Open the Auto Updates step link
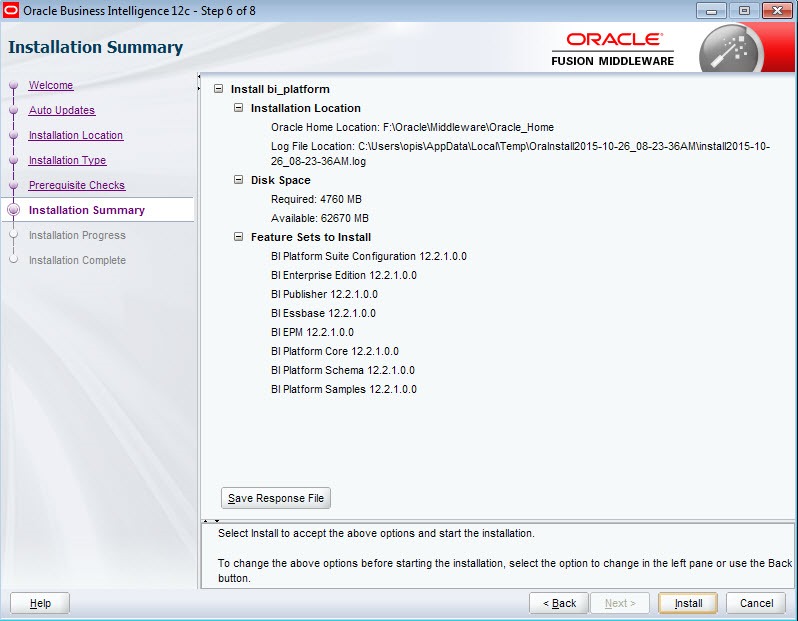This screenshot has width=798, height=621. point(62,110)
